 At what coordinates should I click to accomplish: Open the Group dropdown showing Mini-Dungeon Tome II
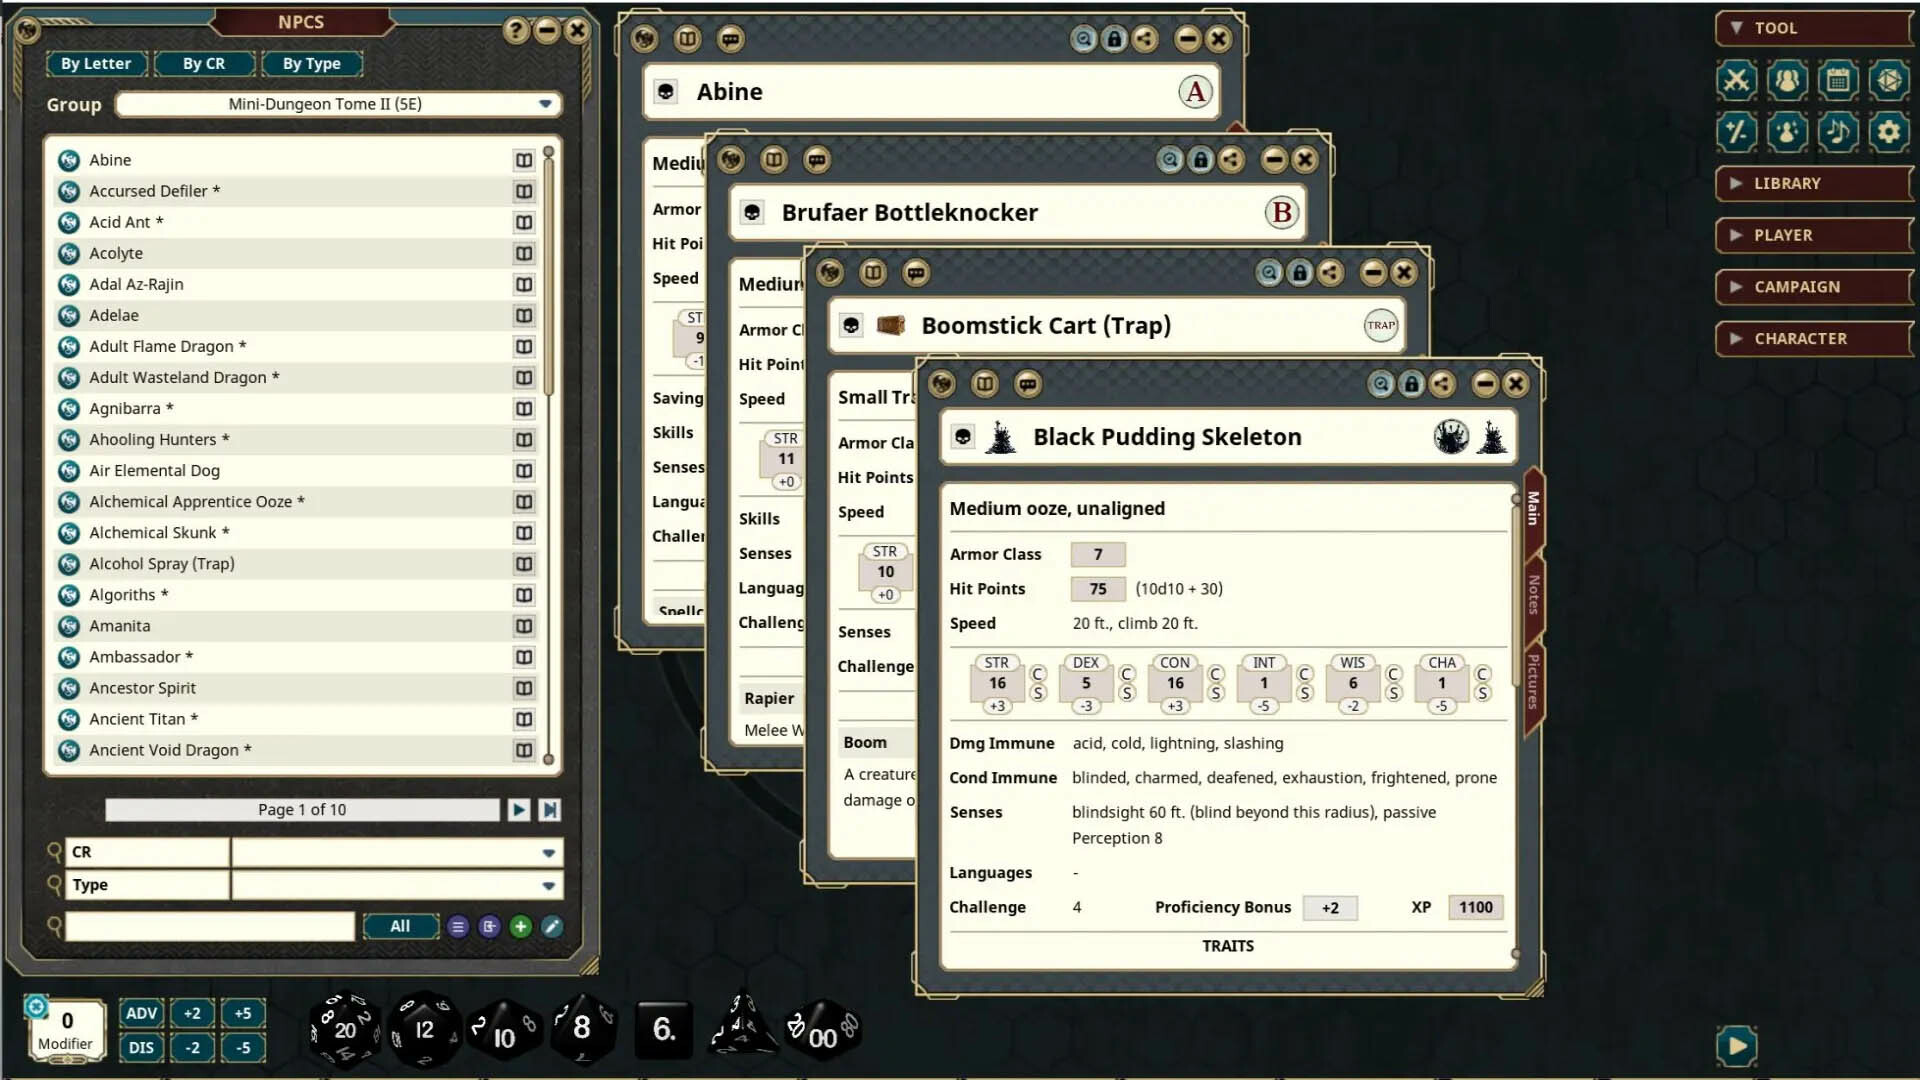(x=545, y=104)
